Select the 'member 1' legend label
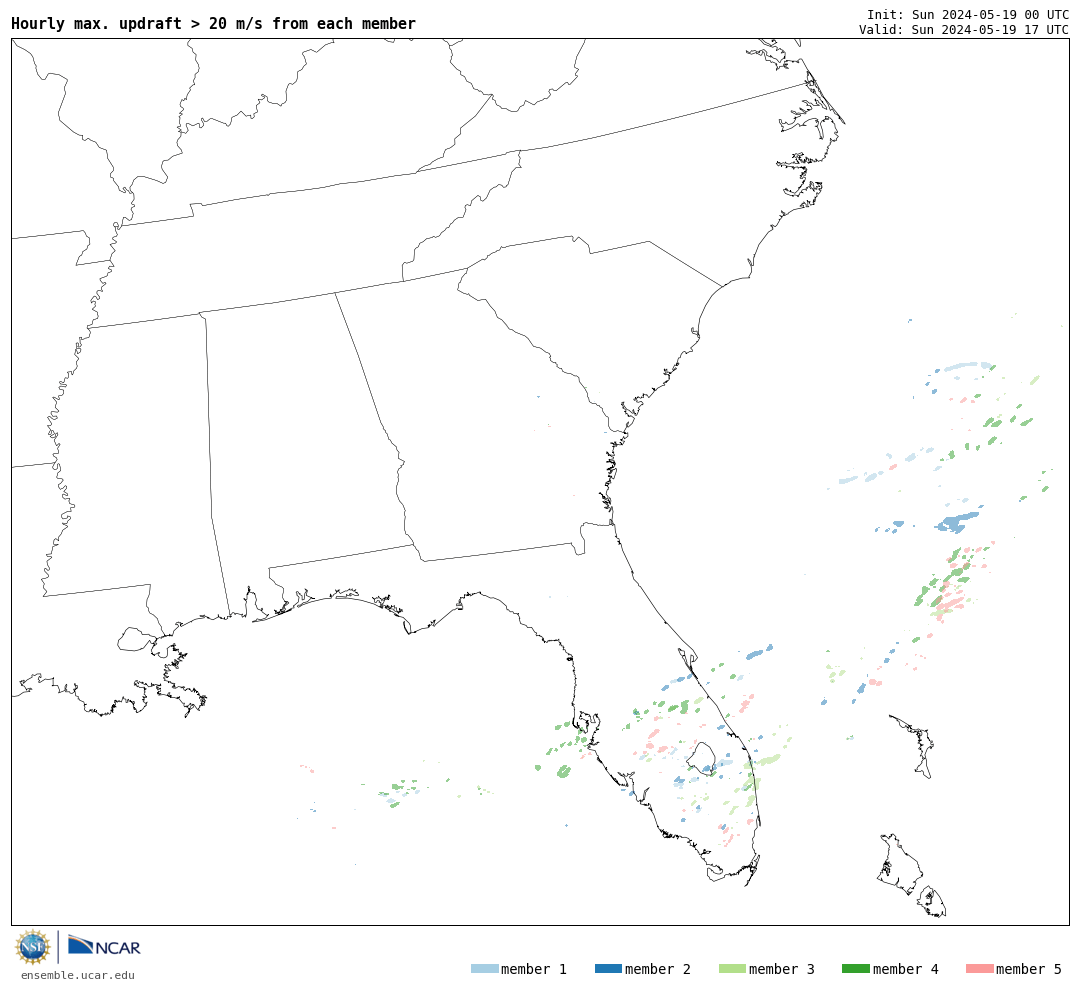 (x=534, y=969)
